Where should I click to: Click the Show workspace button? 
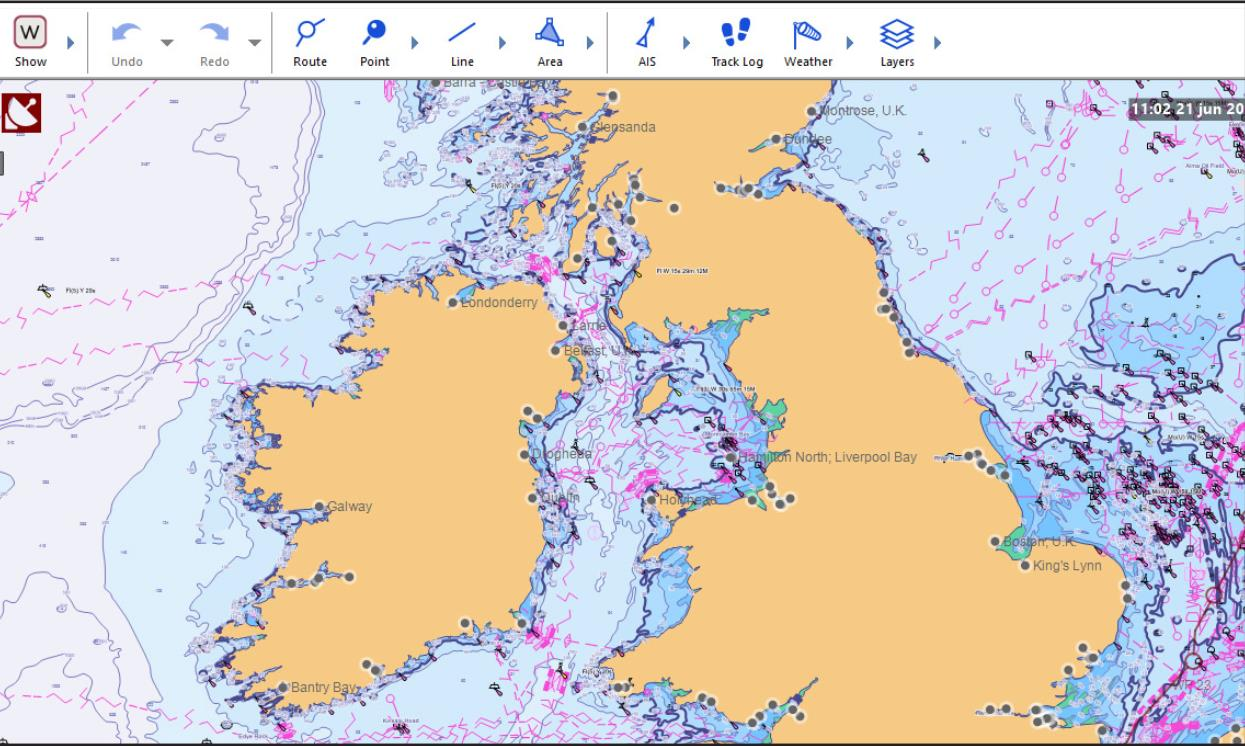[30, 41]
